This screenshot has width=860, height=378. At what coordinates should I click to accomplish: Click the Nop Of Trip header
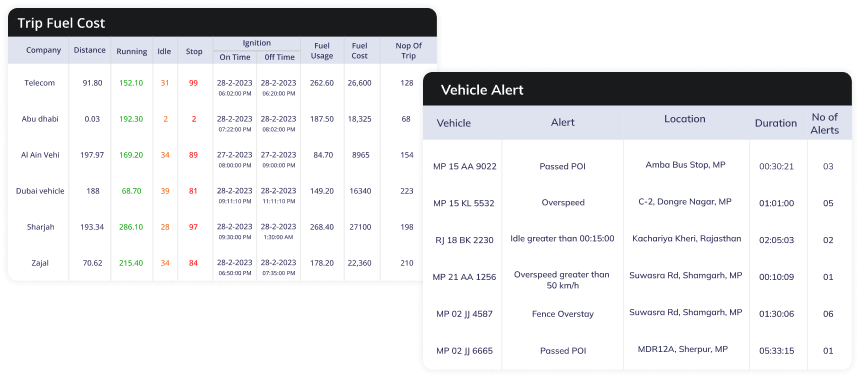pos(406,51)
